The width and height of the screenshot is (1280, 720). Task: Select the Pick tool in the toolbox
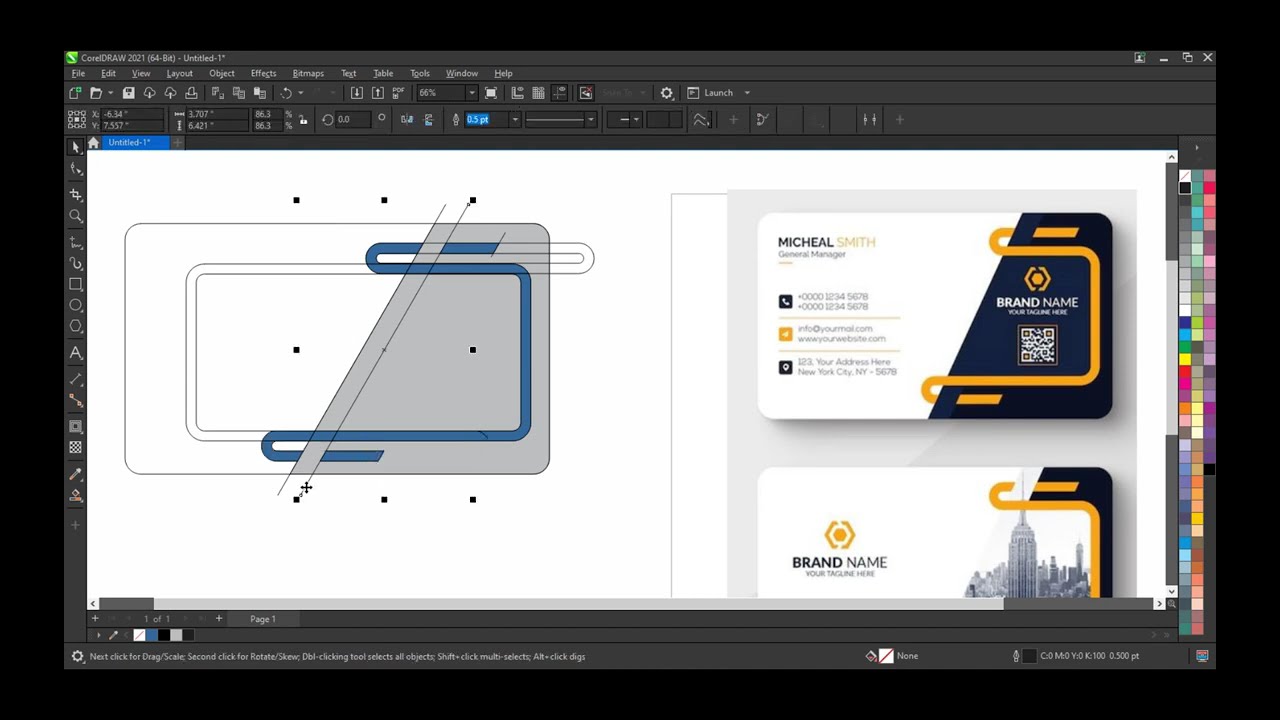pos(76,147)
